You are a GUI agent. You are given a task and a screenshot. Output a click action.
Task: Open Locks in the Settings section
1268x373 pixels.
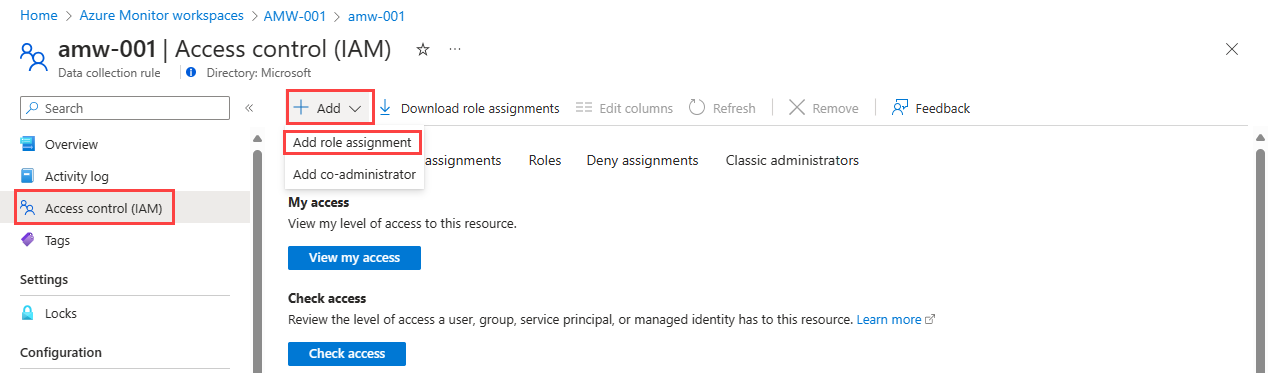61,313
